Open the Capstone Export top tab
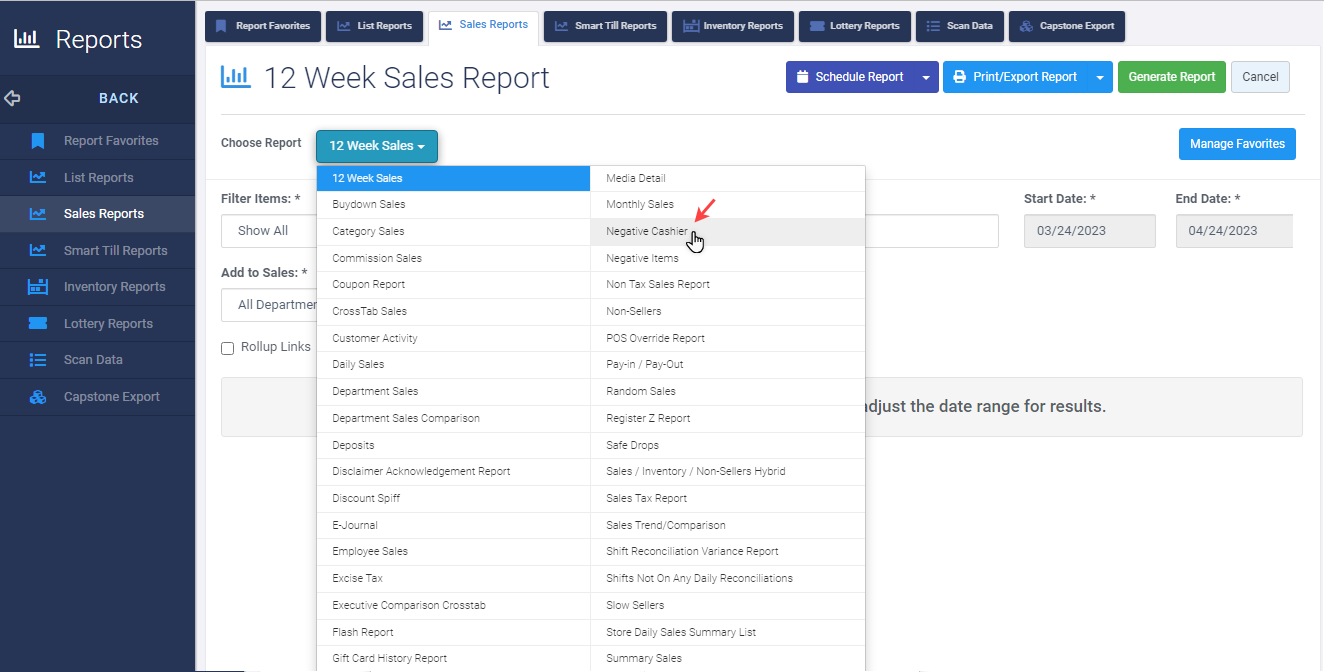 point(1067,26)
